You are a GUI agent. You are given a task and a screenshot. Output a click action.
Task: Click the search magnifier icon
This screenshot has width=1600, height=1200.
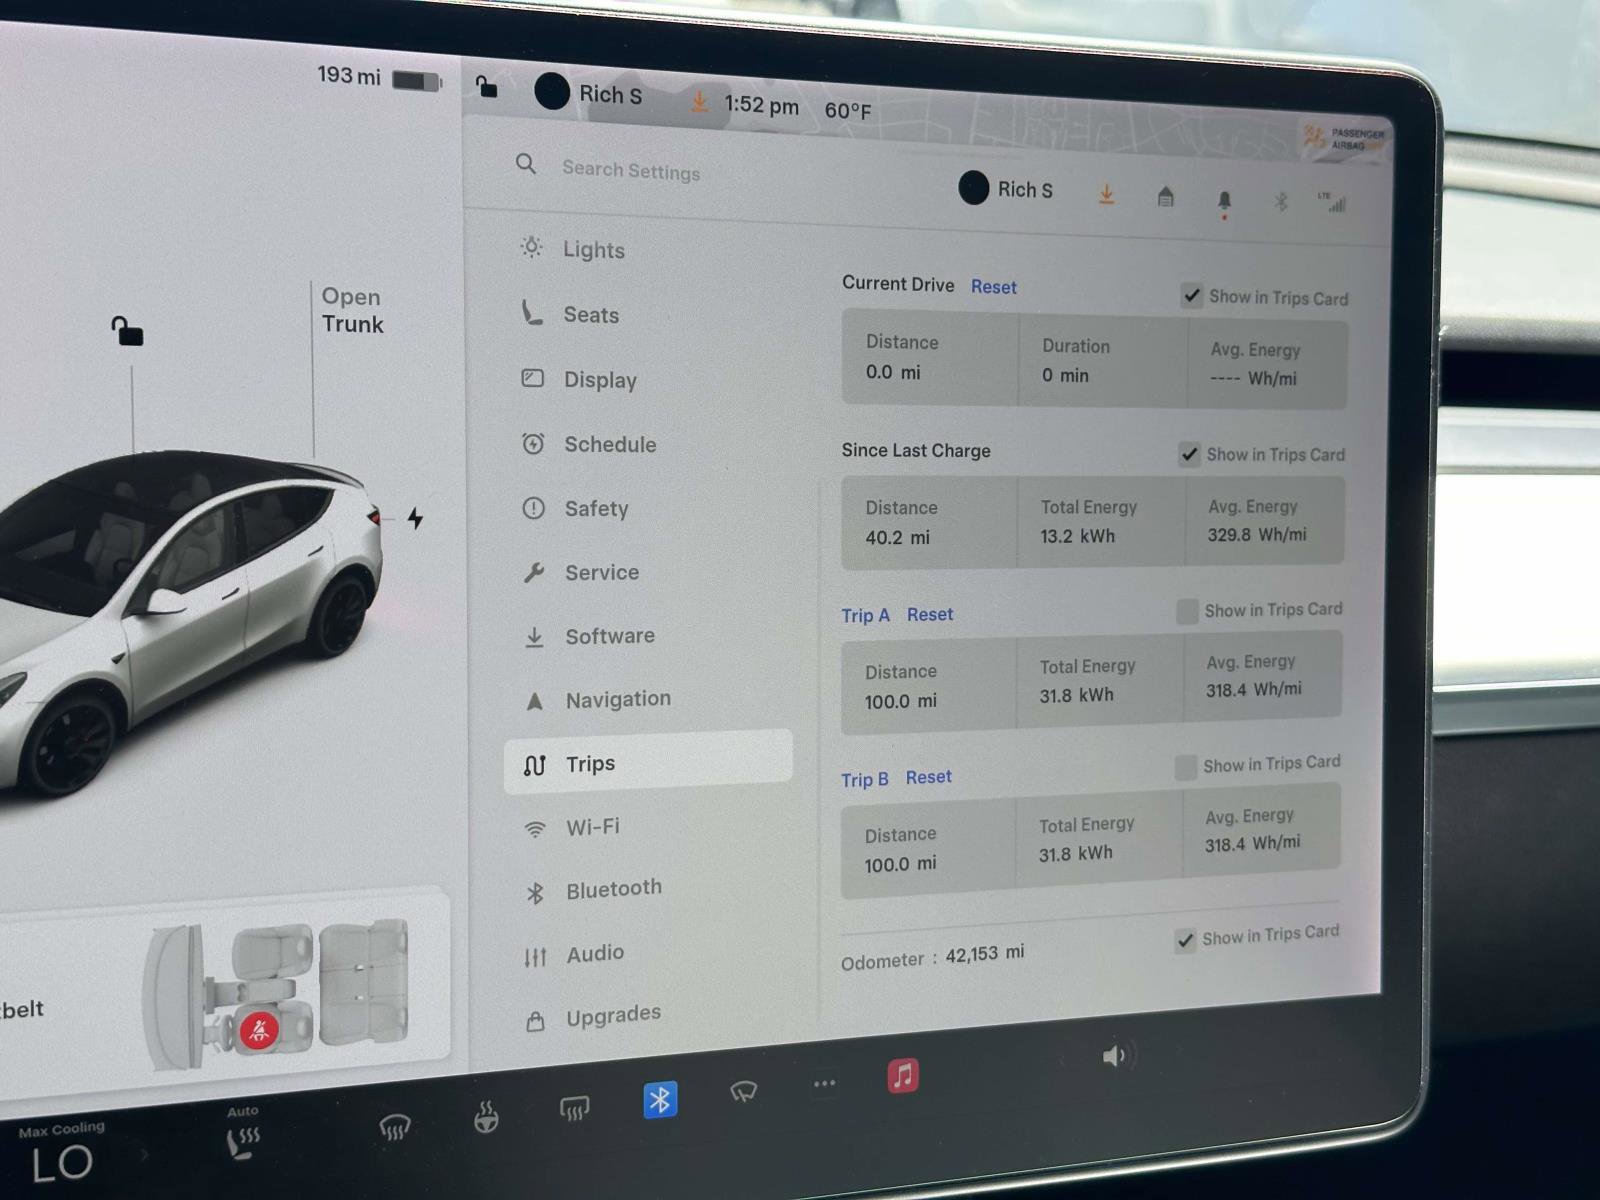526,163
